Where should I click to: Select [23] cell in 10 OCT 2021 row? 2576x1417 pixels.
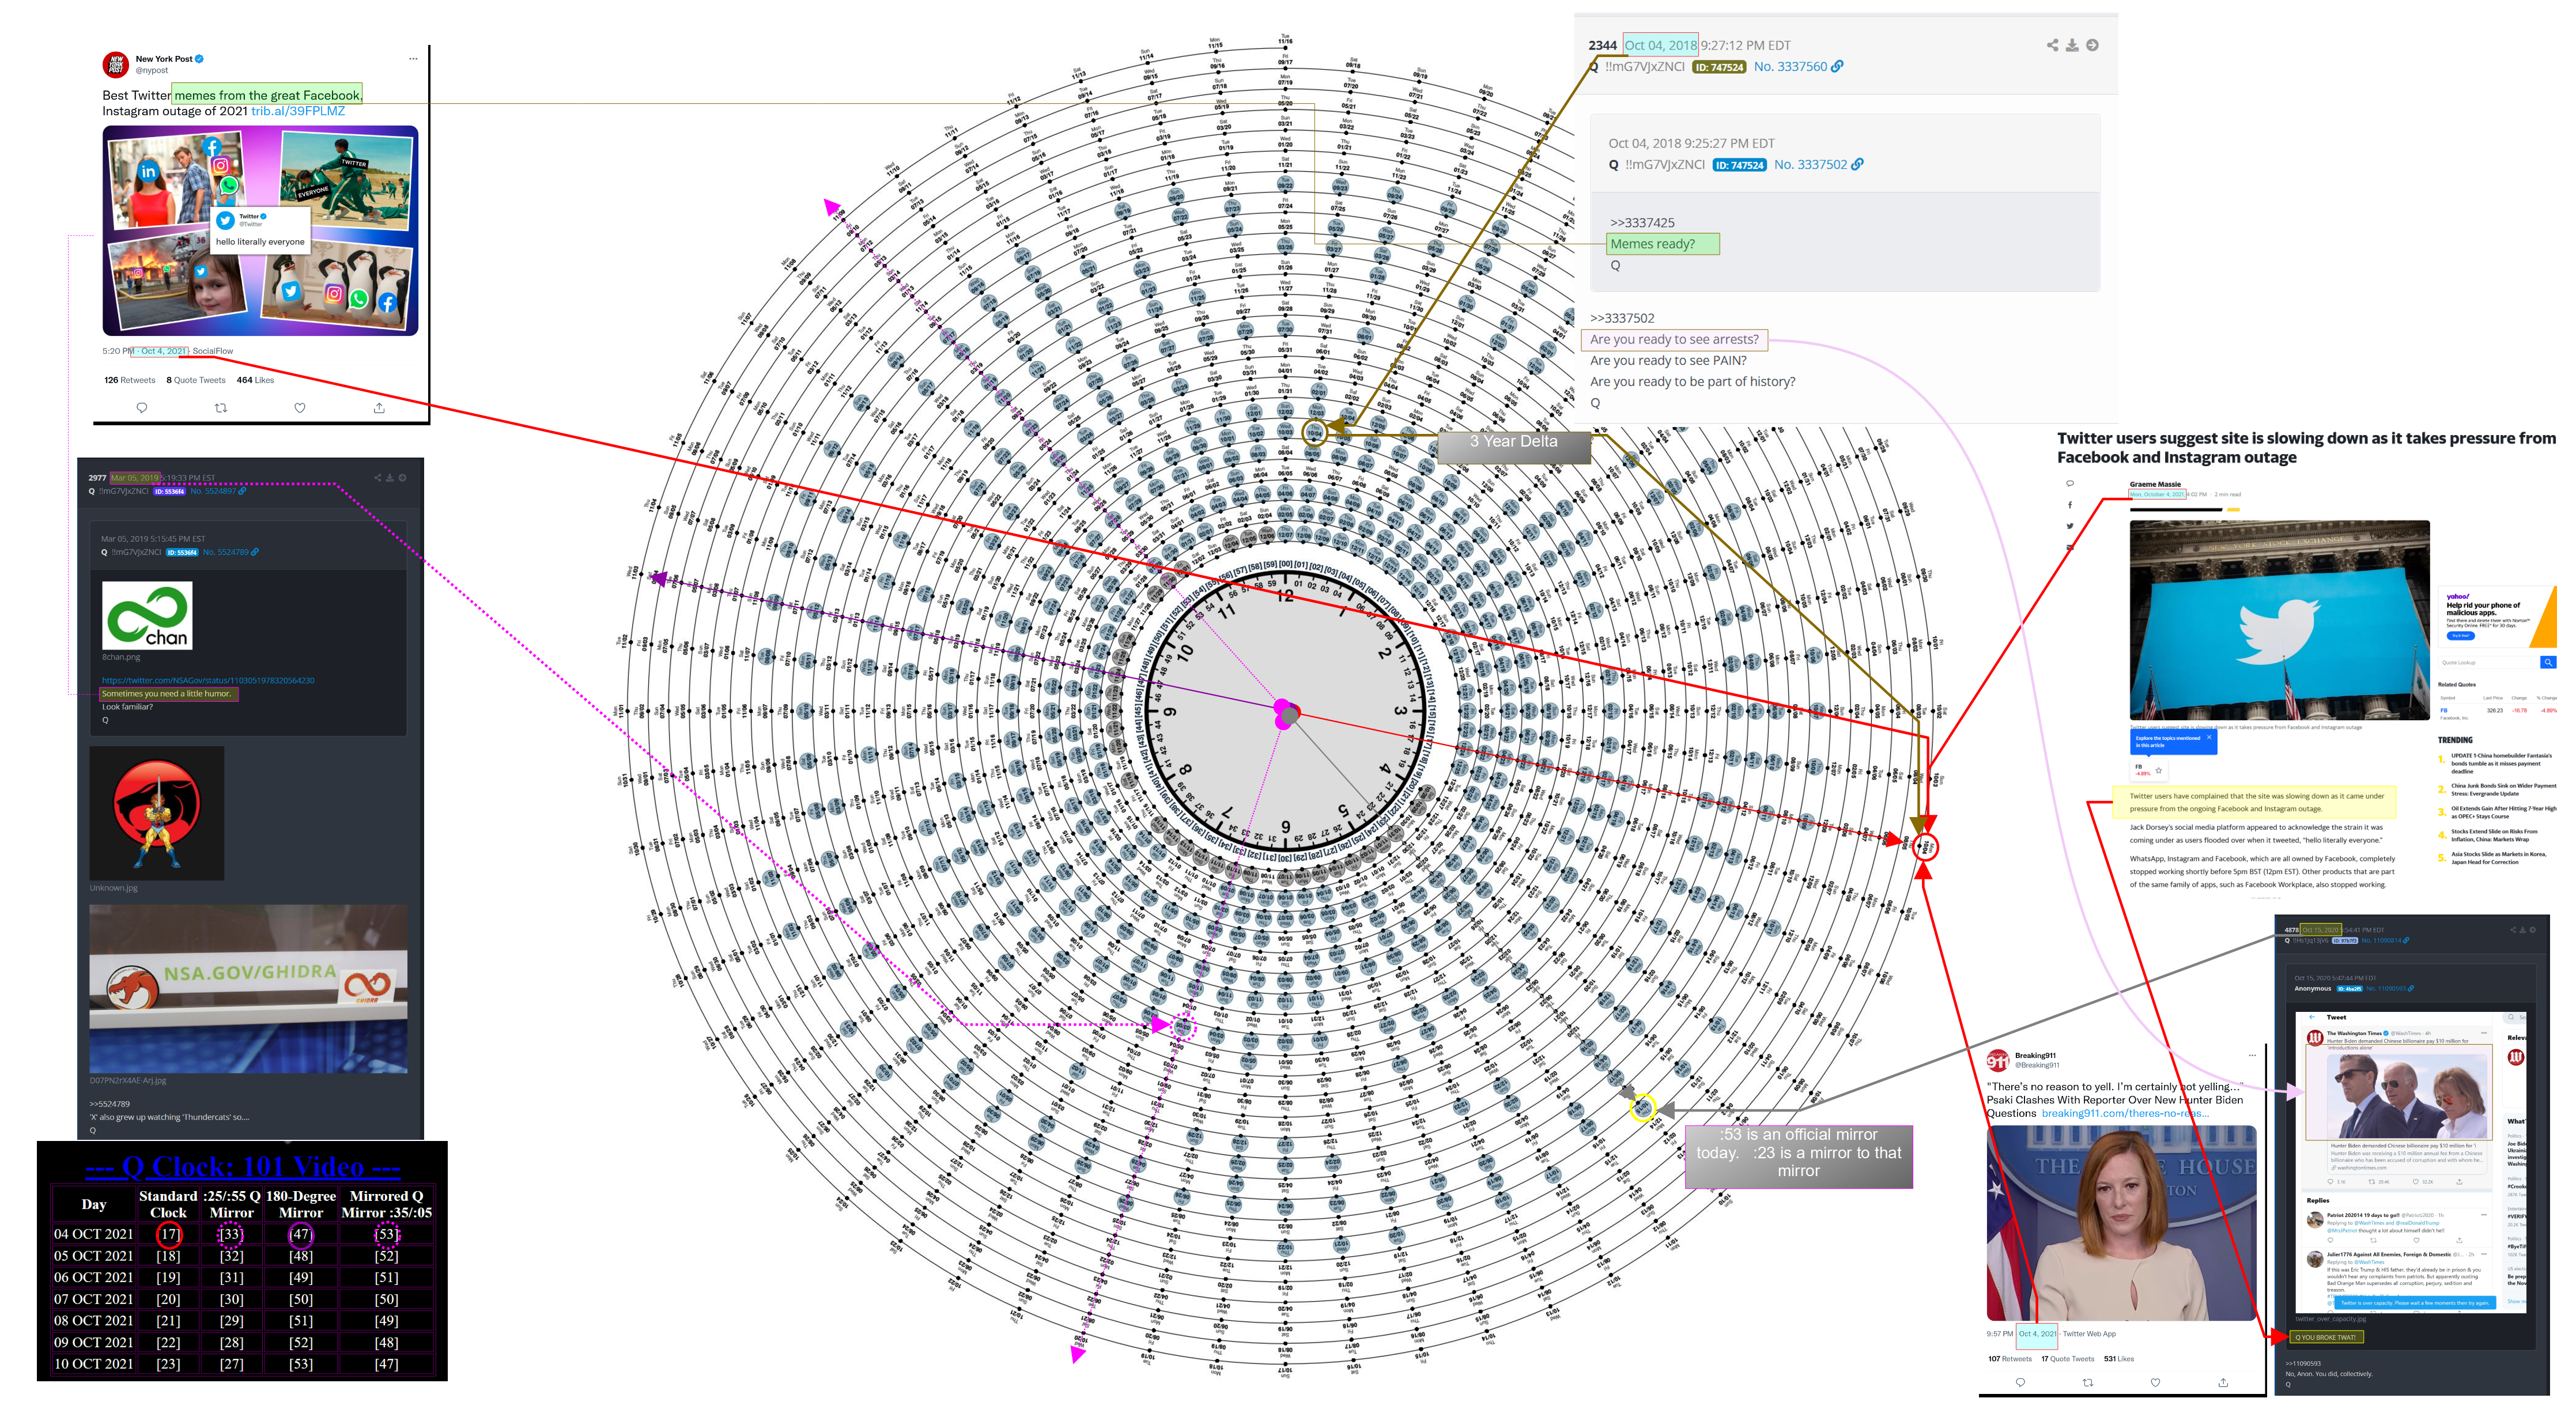(168, 1364)
